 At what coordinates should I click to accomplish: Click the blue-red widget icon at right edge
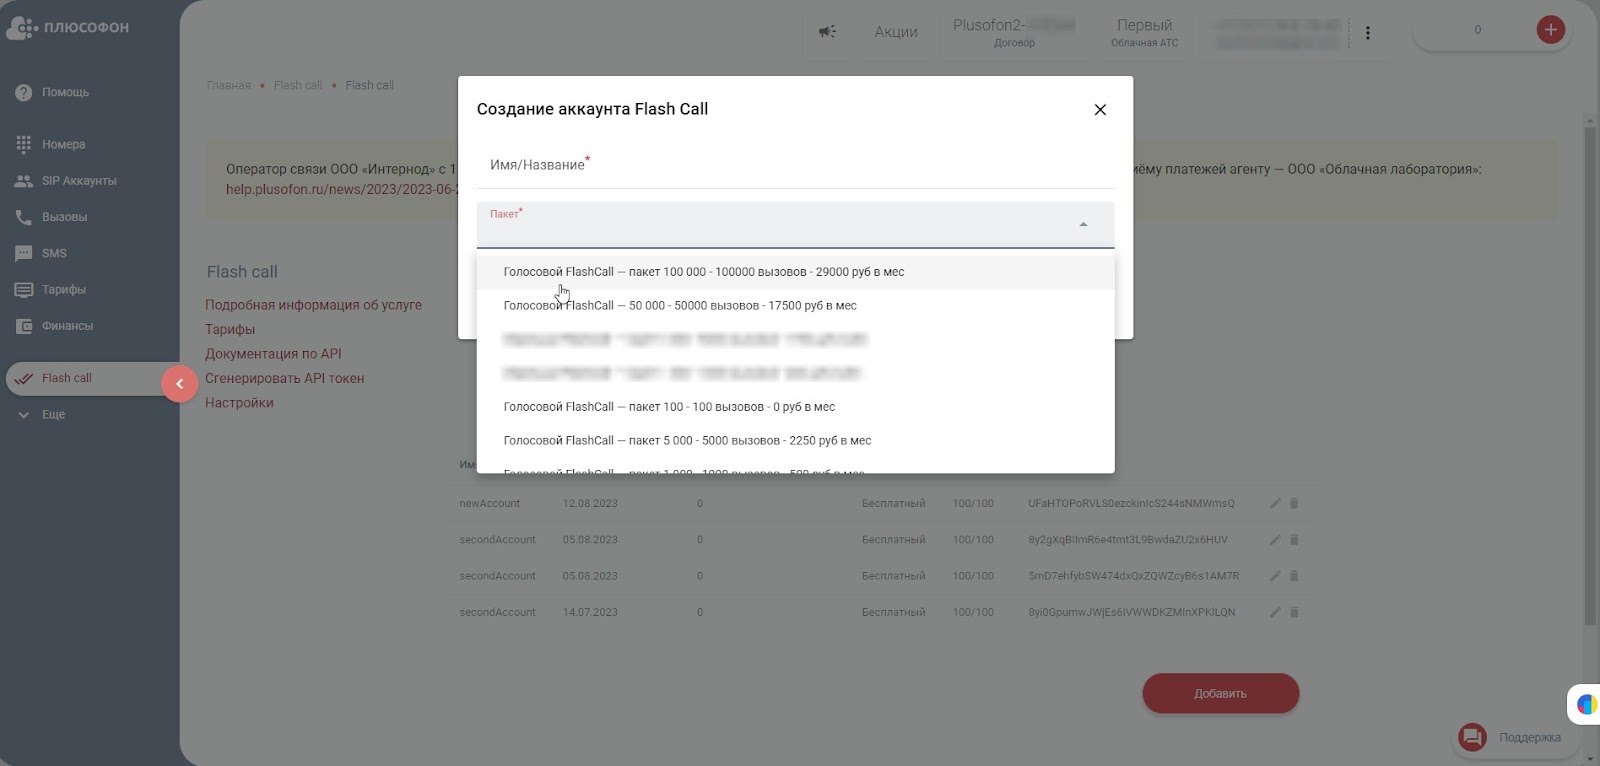pyautogui.click(x=1586, y=705)
